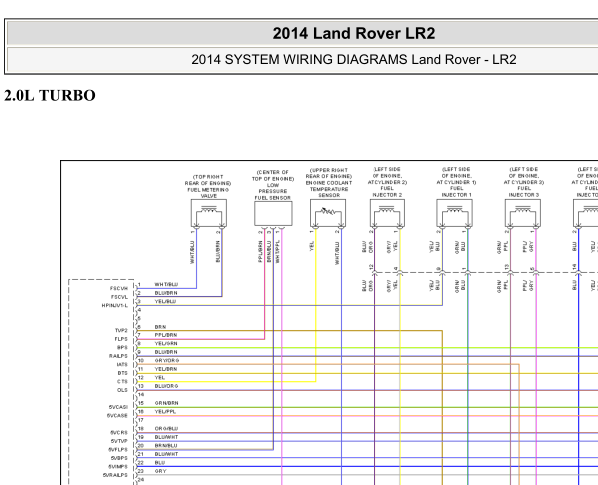Click the YEL/BLU wire label at pin 3
The image size is (598, 485).
tap(166, 301)
